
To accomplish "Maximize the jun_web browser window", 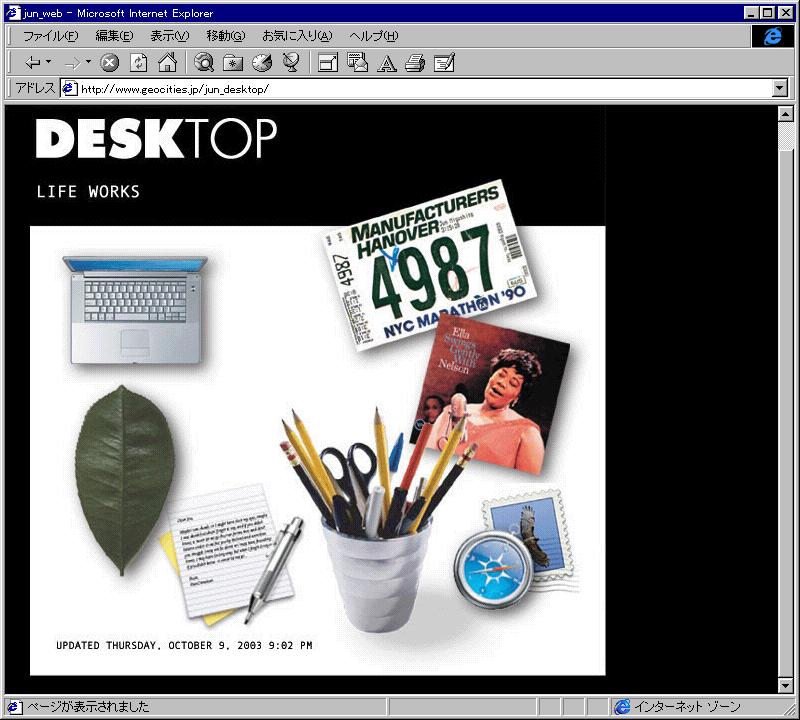I will (x=768, y=13).
